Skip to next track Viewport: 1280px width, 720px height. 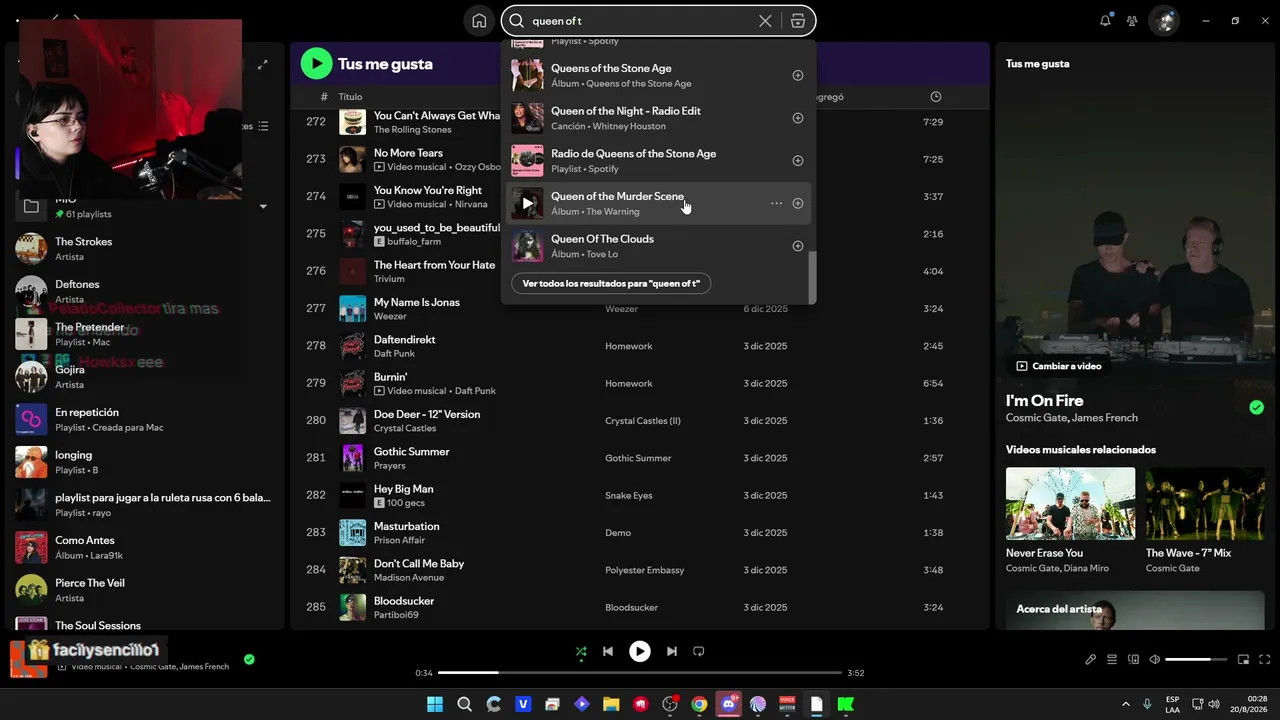(672, 652)
